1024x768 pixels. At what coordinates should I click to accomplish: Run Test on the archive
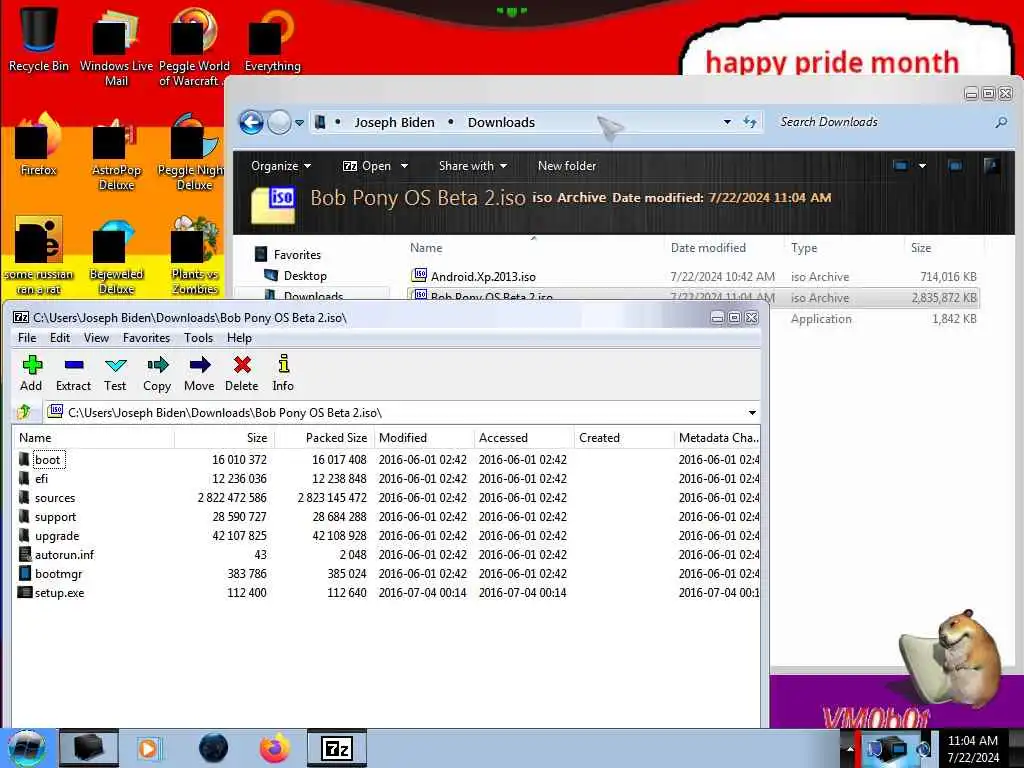click(x=115, y=373)
